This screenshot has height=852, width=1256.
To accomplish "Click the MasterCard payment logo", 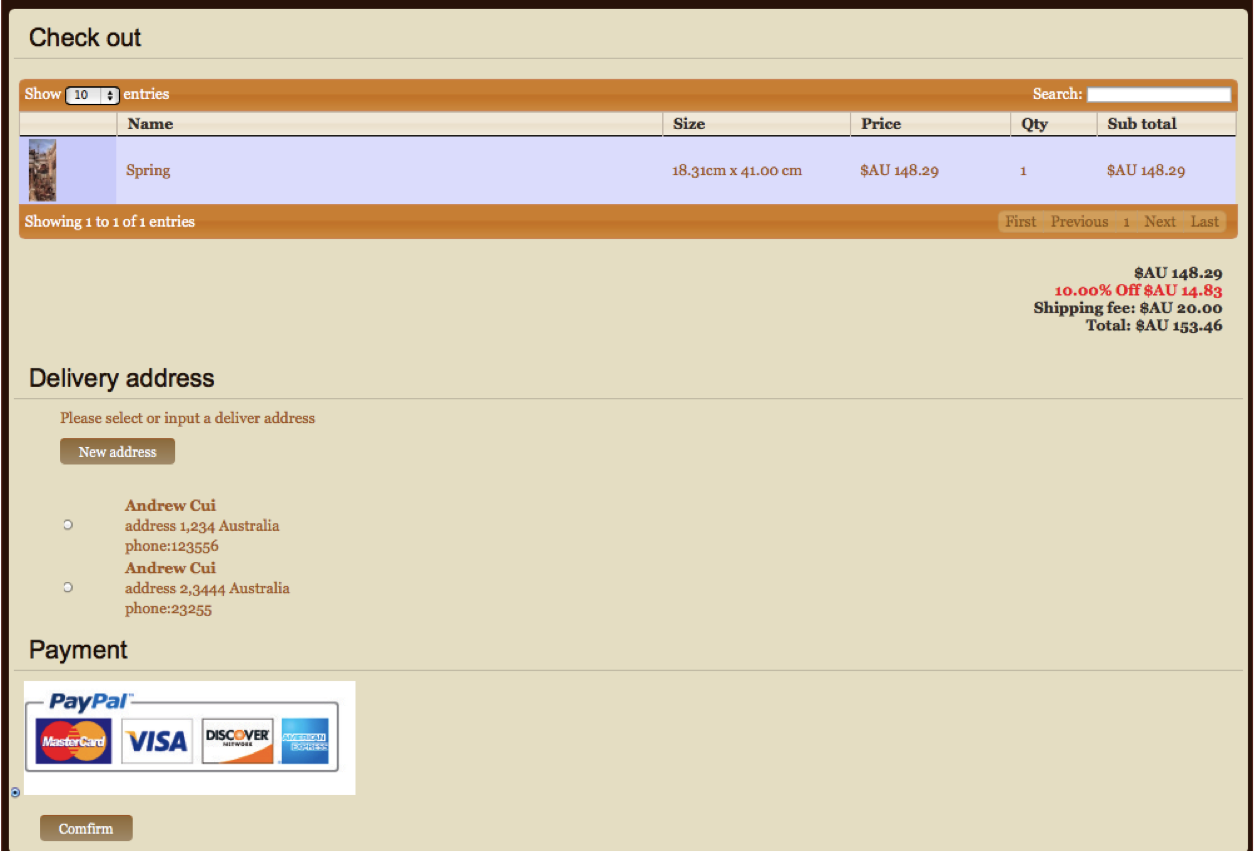I will coord(74,741).
